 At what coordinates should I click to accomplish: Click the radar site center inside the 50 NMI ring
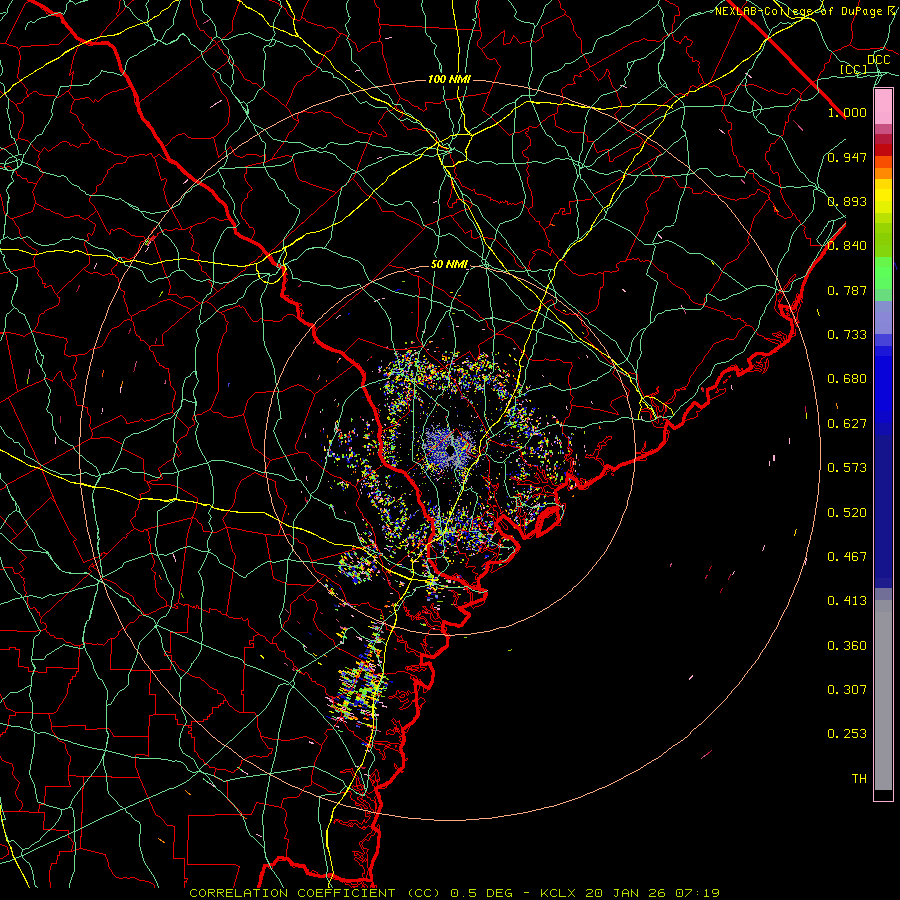[x=451, y=450]
